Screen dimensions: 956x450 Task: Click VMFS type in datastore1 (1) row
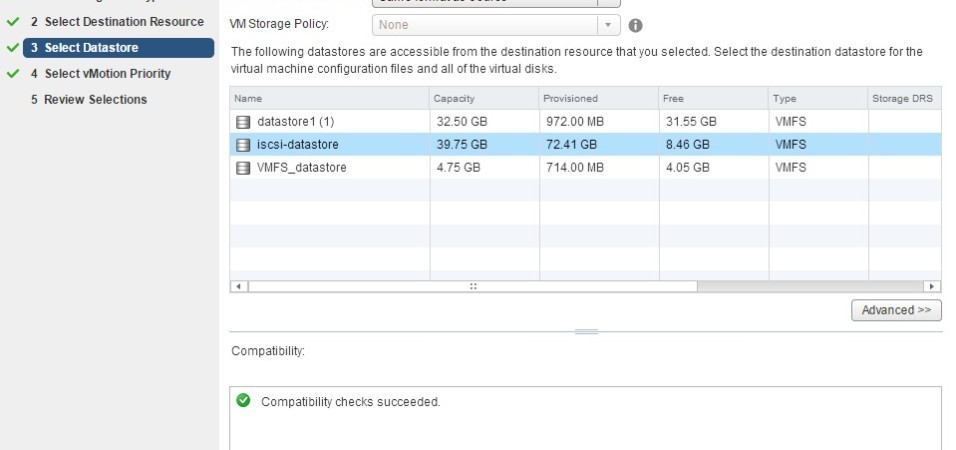790,122
